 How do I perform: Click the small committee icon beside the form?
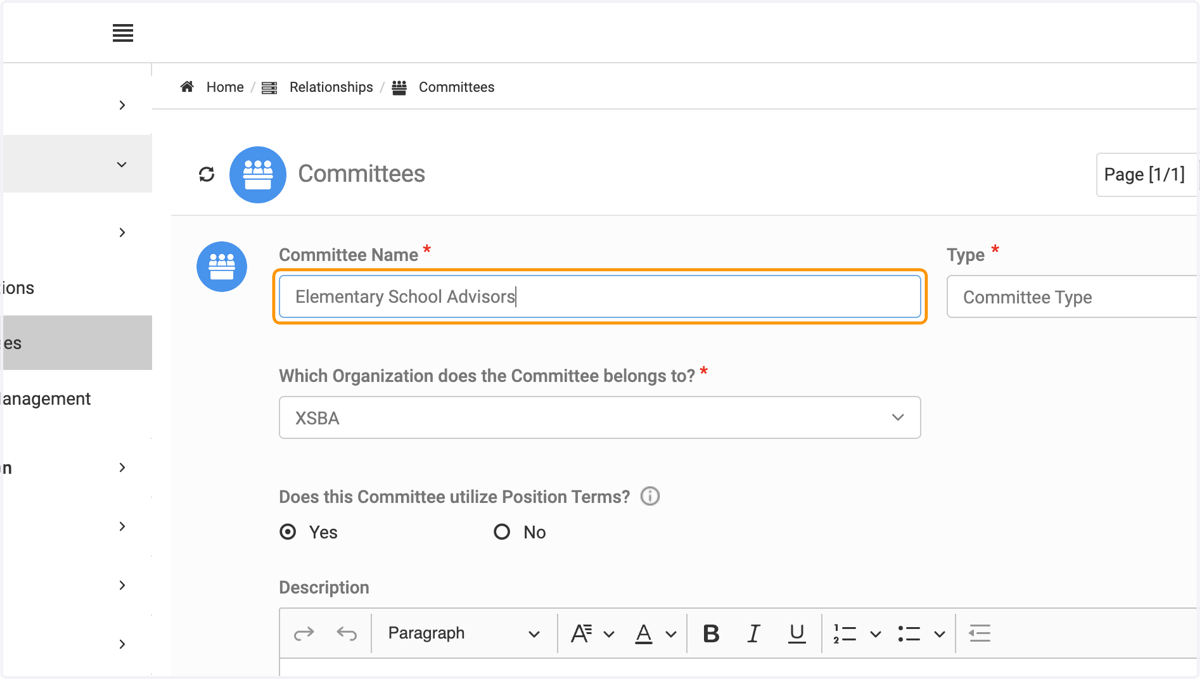point(222,267)
